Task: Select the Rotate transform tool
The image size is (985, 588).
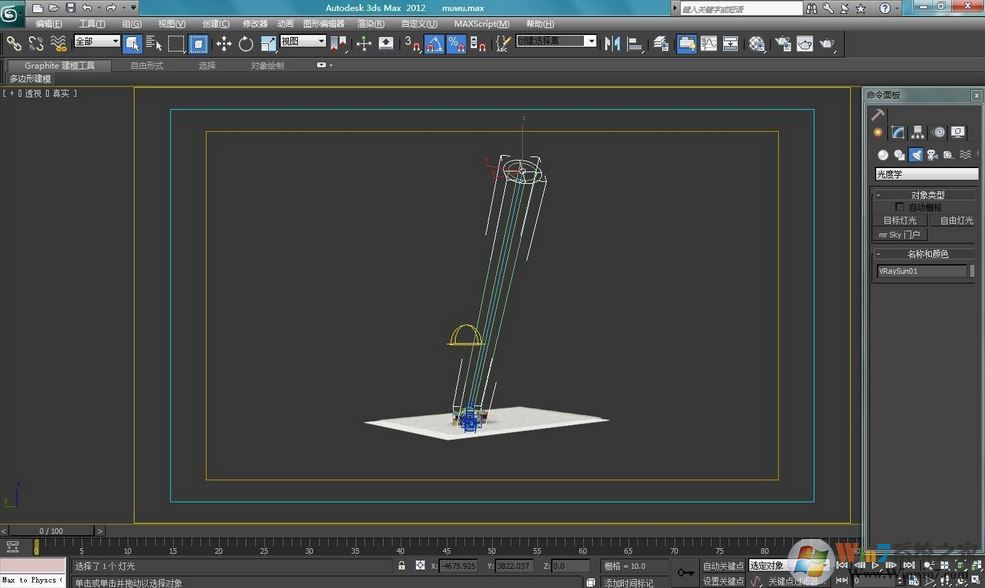Action: click(246, 43)
